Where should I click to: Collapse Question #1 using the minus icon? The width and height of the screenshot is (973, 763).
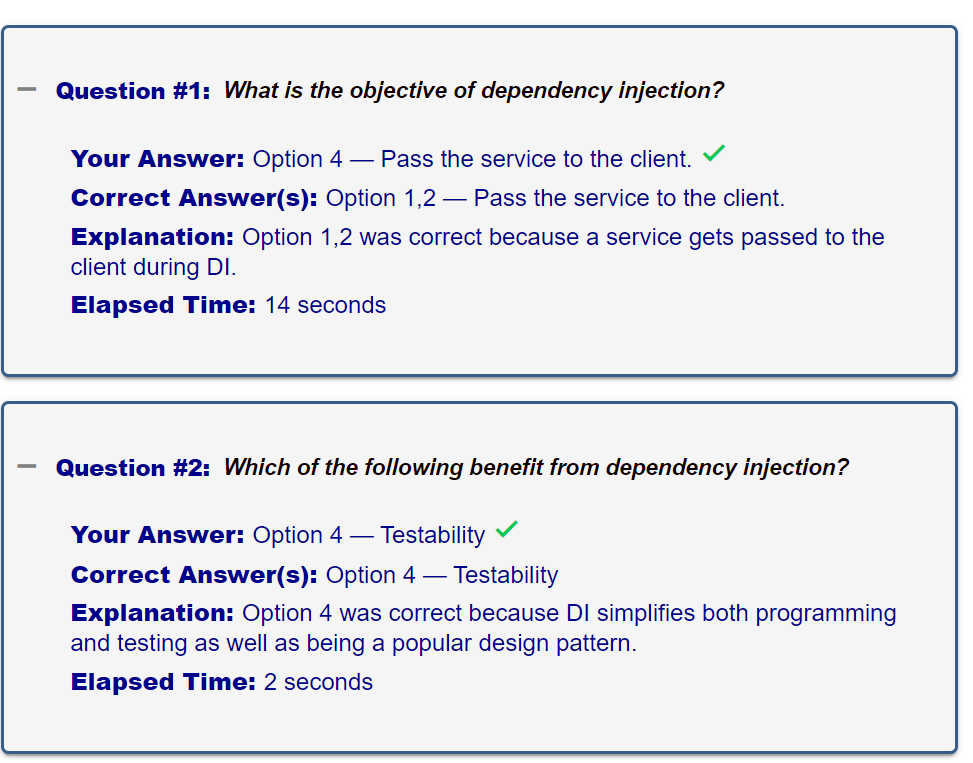[27, 90]
